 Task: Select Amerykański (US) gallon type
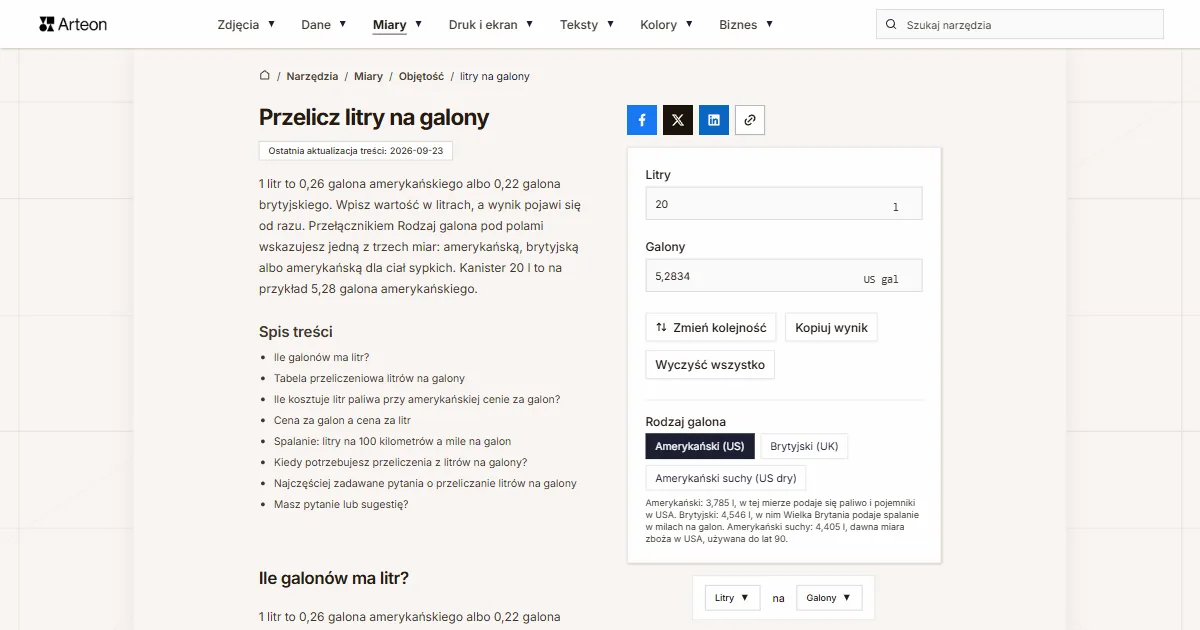pyautogui.click(x=700, y=446)
